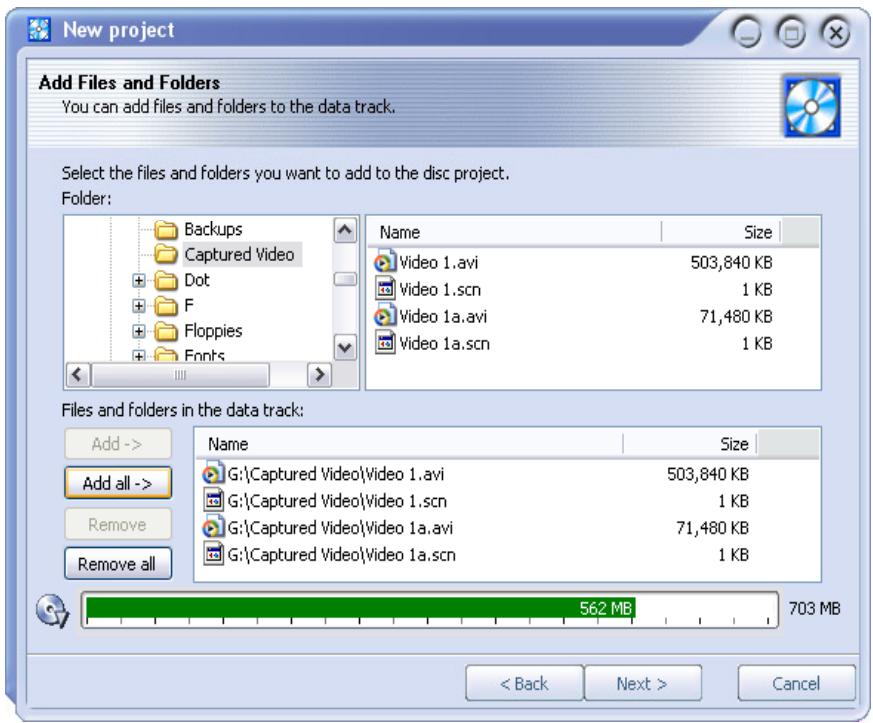Maximize the New project window

point(791,33)
